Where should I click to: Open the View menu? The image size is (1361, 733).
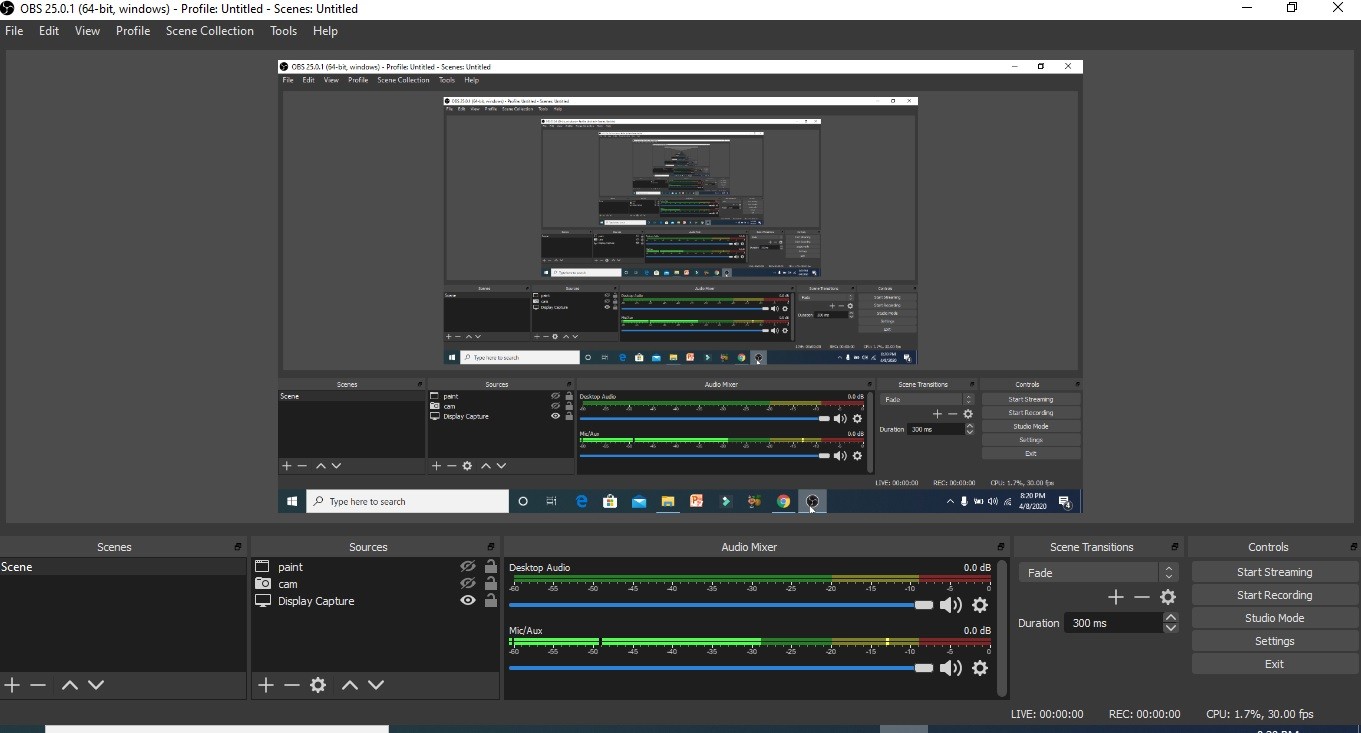tap(88, 31)
